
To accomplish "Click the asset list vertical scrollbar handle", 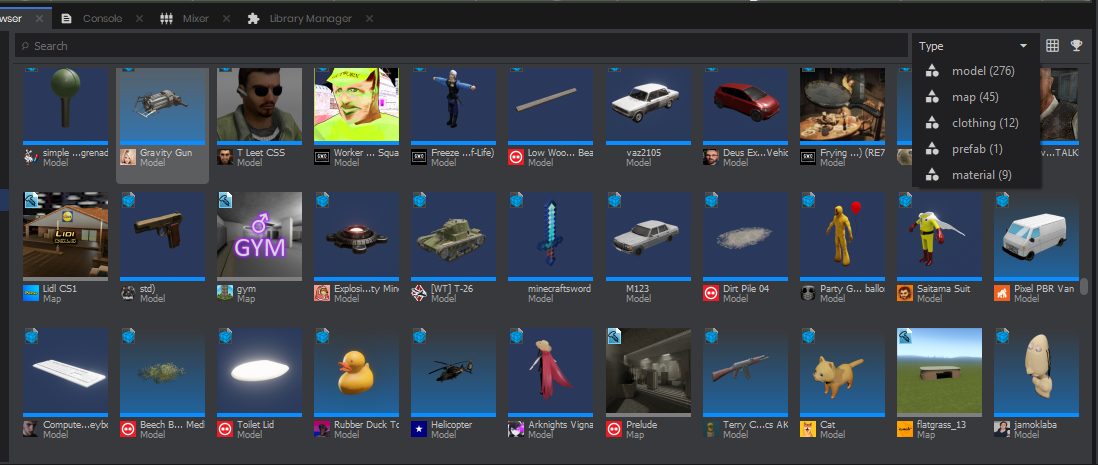I will click(1084, 286).
